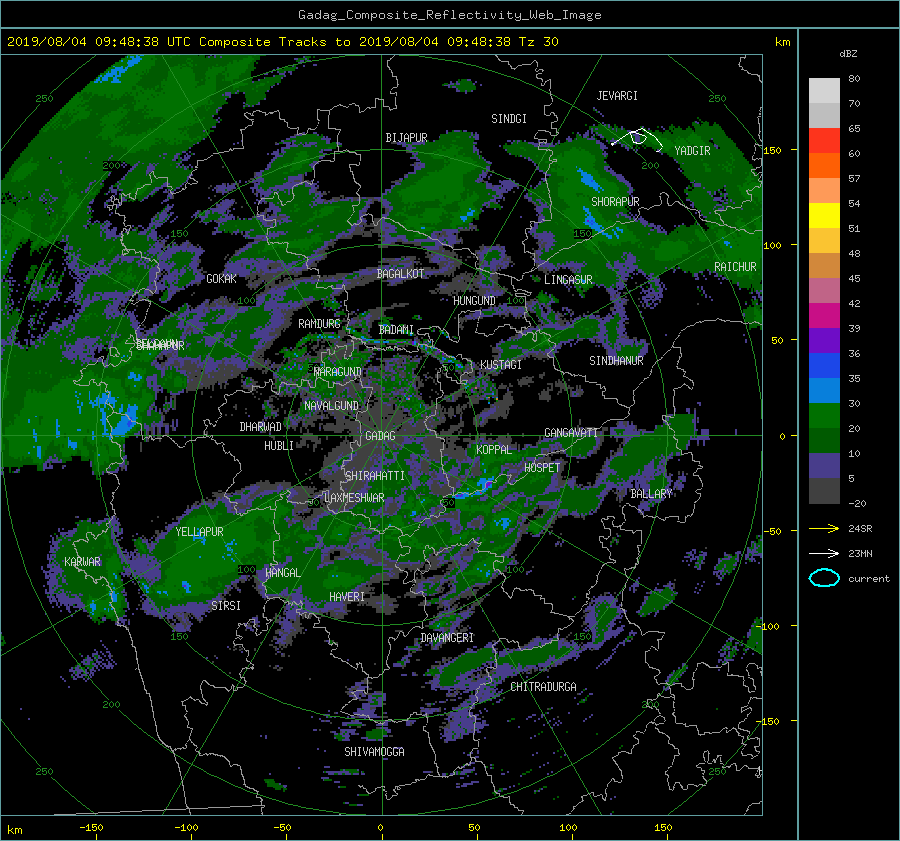The image size is (900, 841).
Task: Click the purple 5-10 dBZ swatch
Action: (824, 466)
